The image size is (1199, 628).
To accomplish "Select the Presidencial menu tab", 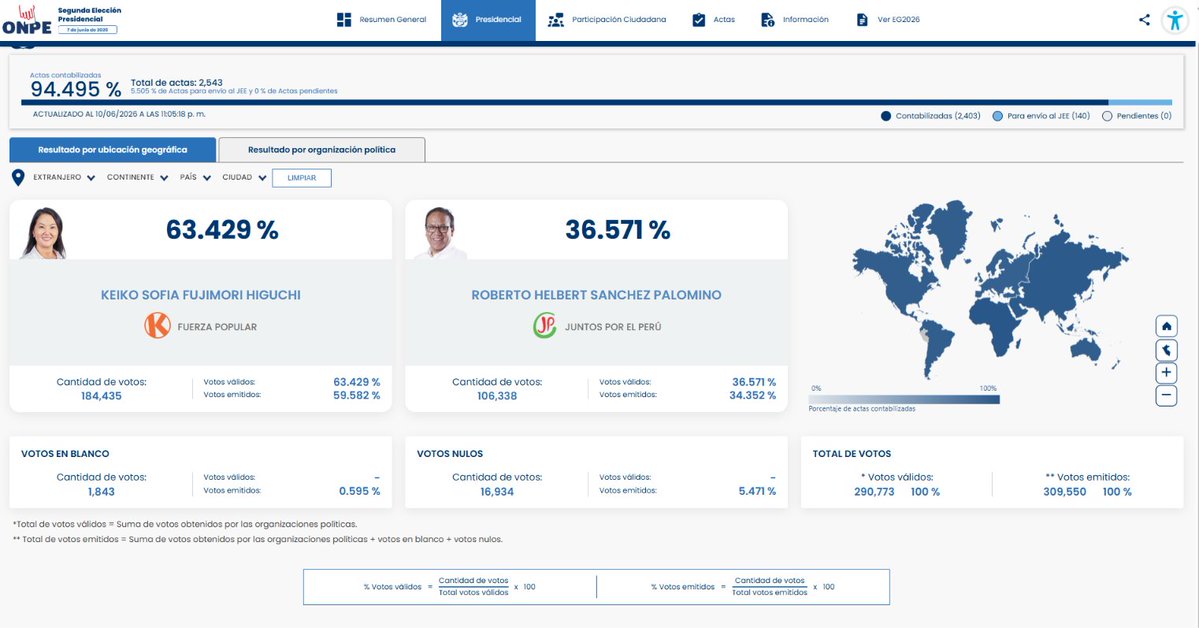I will point(488,20).
